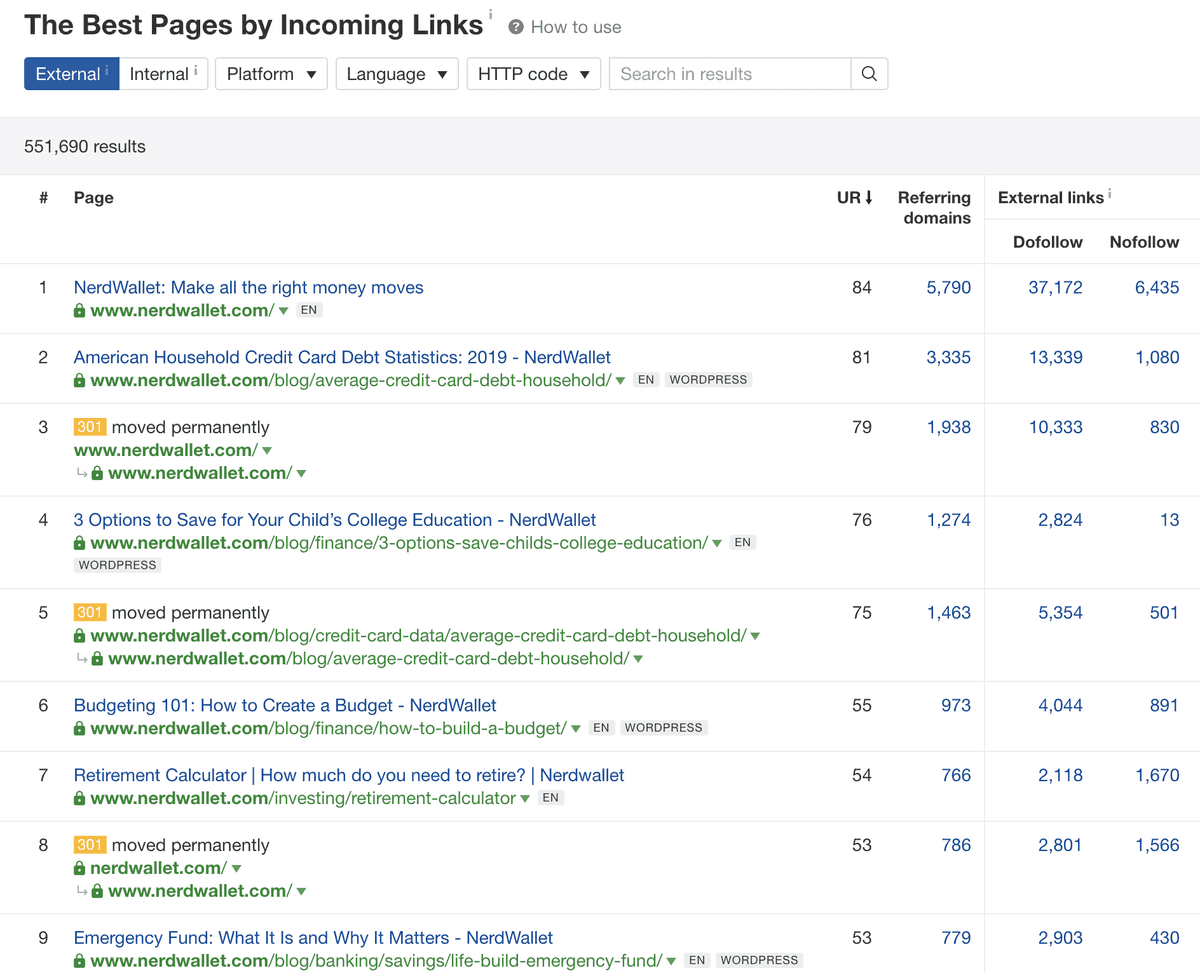Open American Household Credit Card Debt Statistics link
This screenshot has width=1200, height=973.
pyautogui.click(x=342, y=357)
